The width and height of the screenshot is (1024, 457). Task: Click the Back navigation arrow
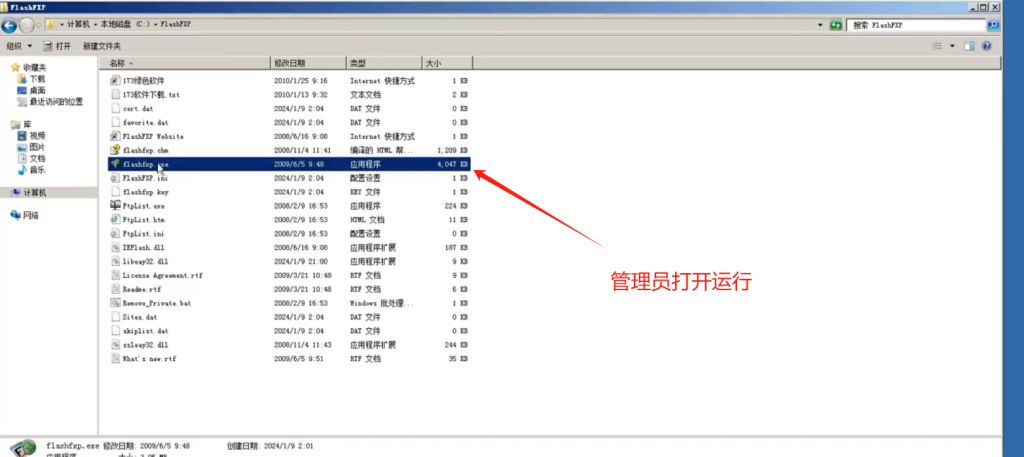click(x=9, y=26)
